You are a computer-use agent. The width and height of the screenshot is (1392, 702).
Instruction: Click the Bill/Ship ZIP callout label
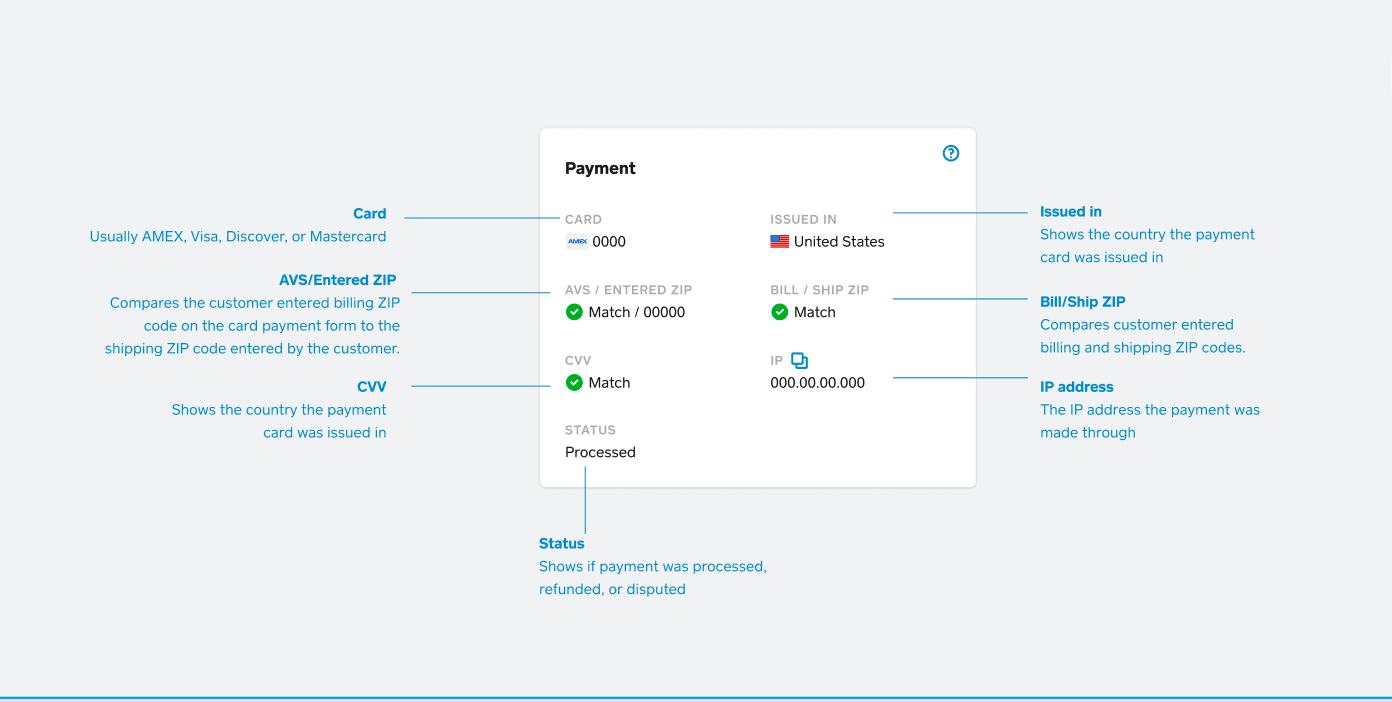(1083, 301)
